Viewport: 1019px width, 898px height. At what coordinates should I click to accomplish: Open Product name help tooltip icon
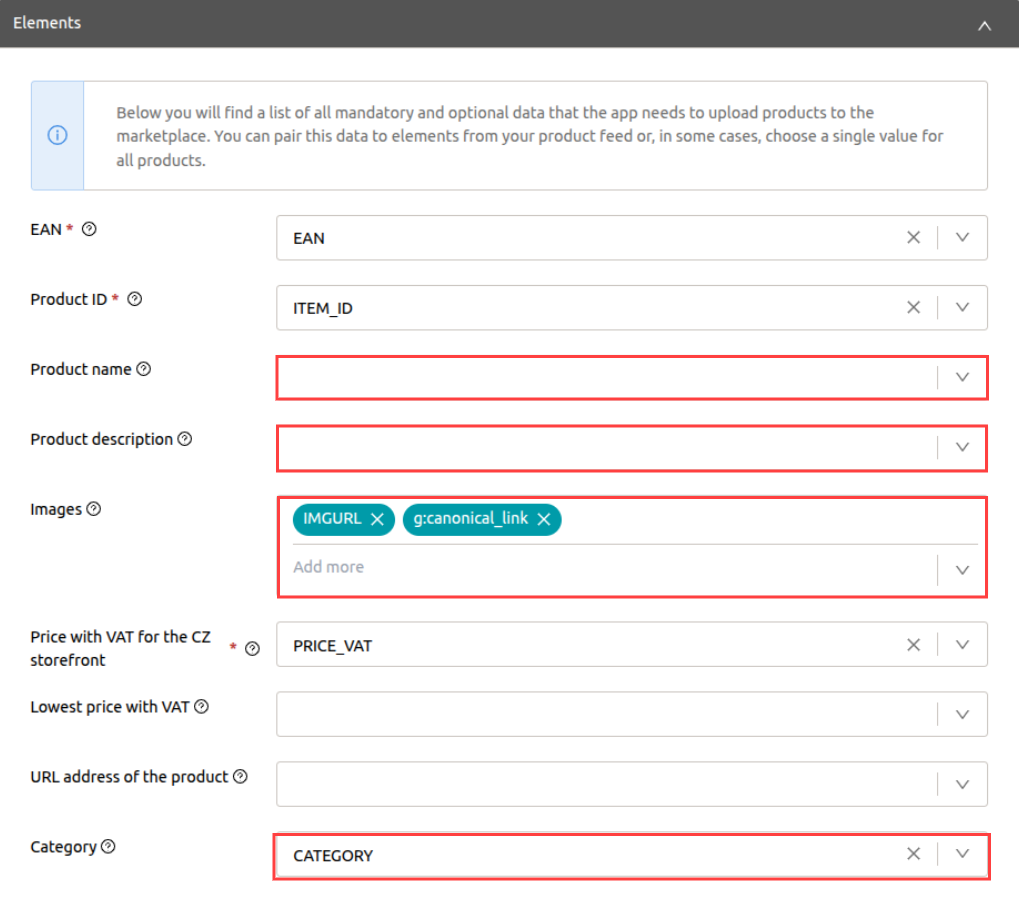[x=144, y=369]
